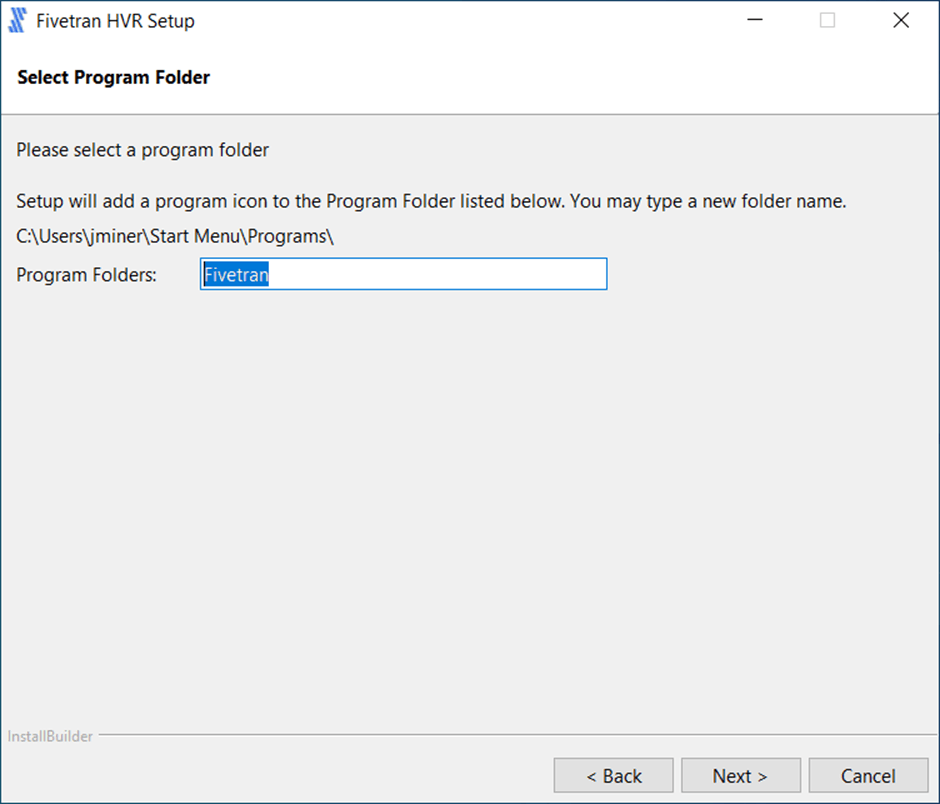The image size is (940, 804).
Task: Click the Setup program icon description sentence
Action: [x=431, y=201]
